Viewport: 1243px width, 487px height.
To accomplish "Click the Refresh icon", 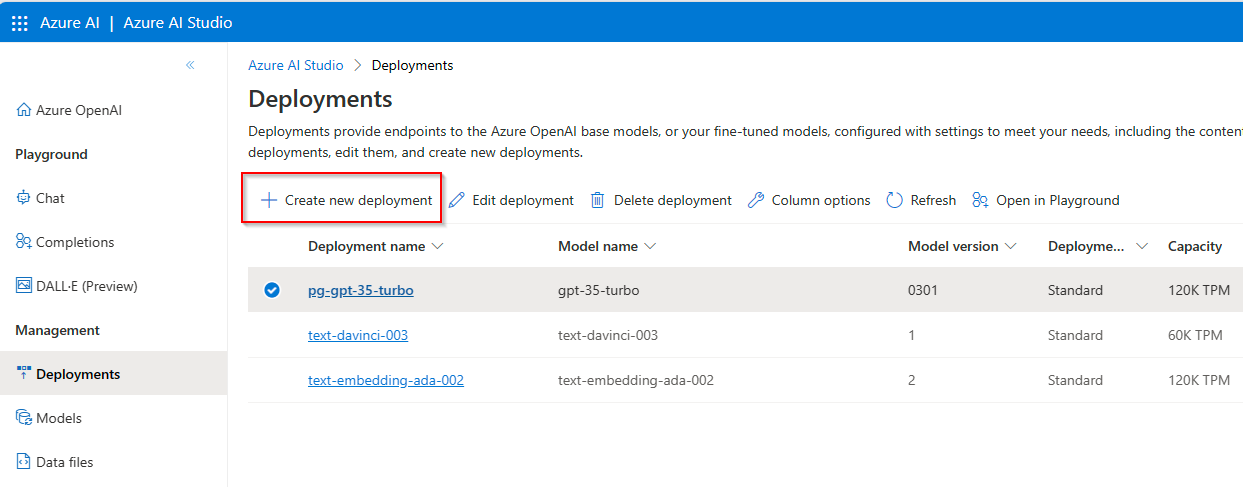I will (x=895, y=200).
